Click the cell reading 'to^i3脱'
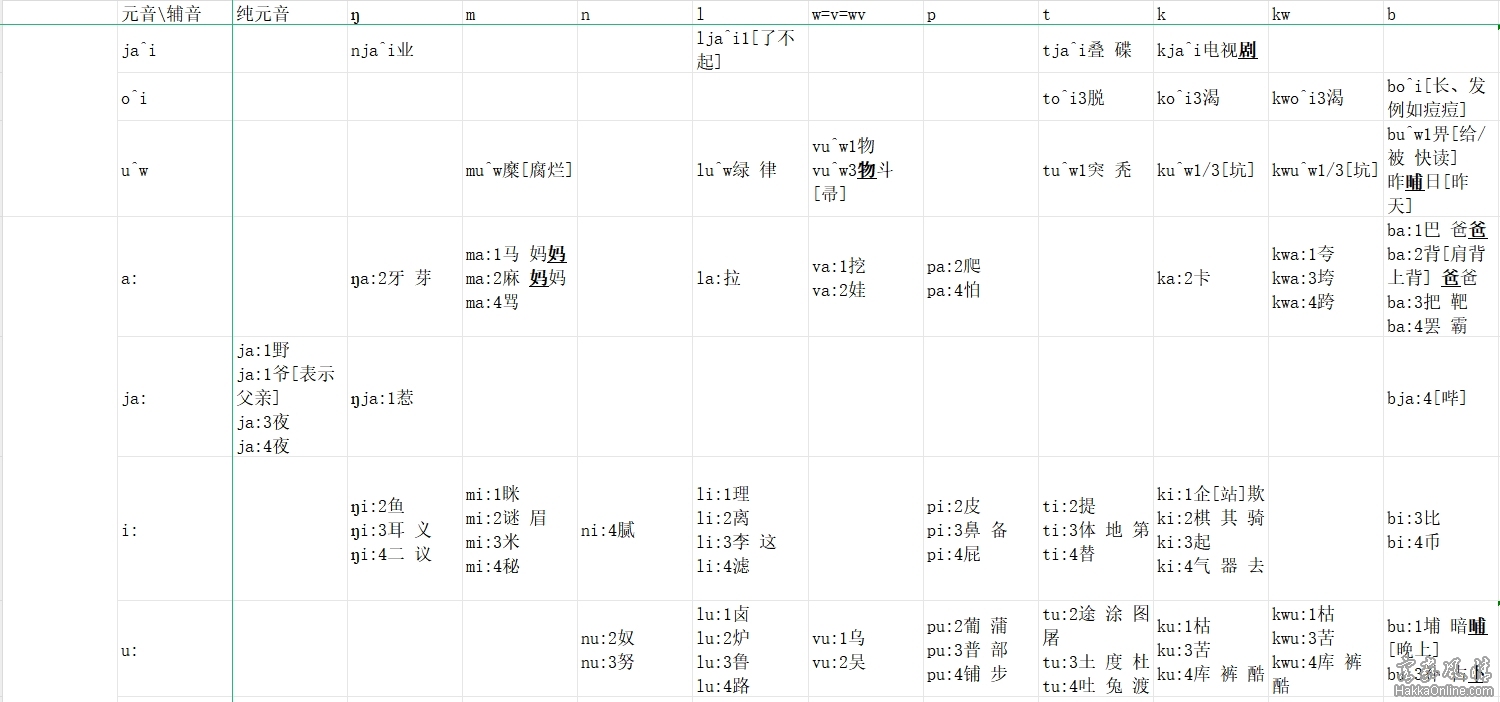The width and height of the screenshot is (1500, 702). click(x=1095, y=98)
